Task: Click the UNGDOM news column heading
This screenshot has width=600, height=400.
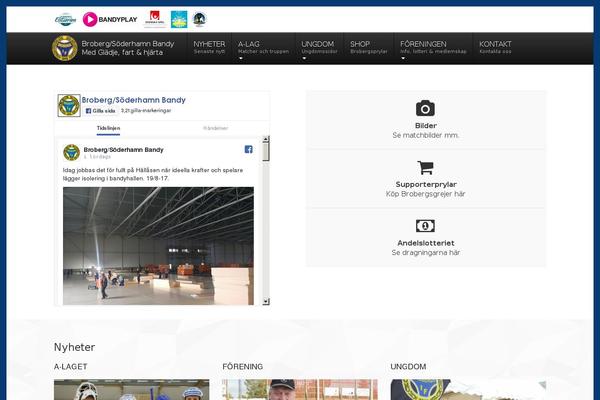Action: point(408,367)
